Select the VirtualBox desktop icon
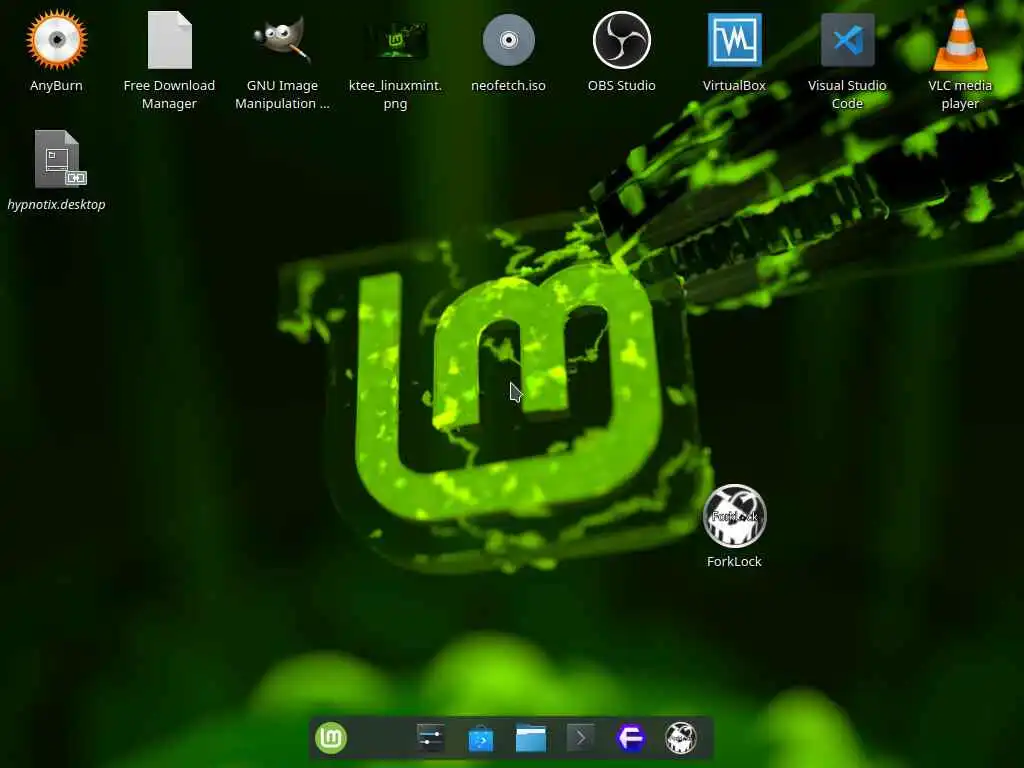This screenshot has height=768, width=1024. pos(735,40)
